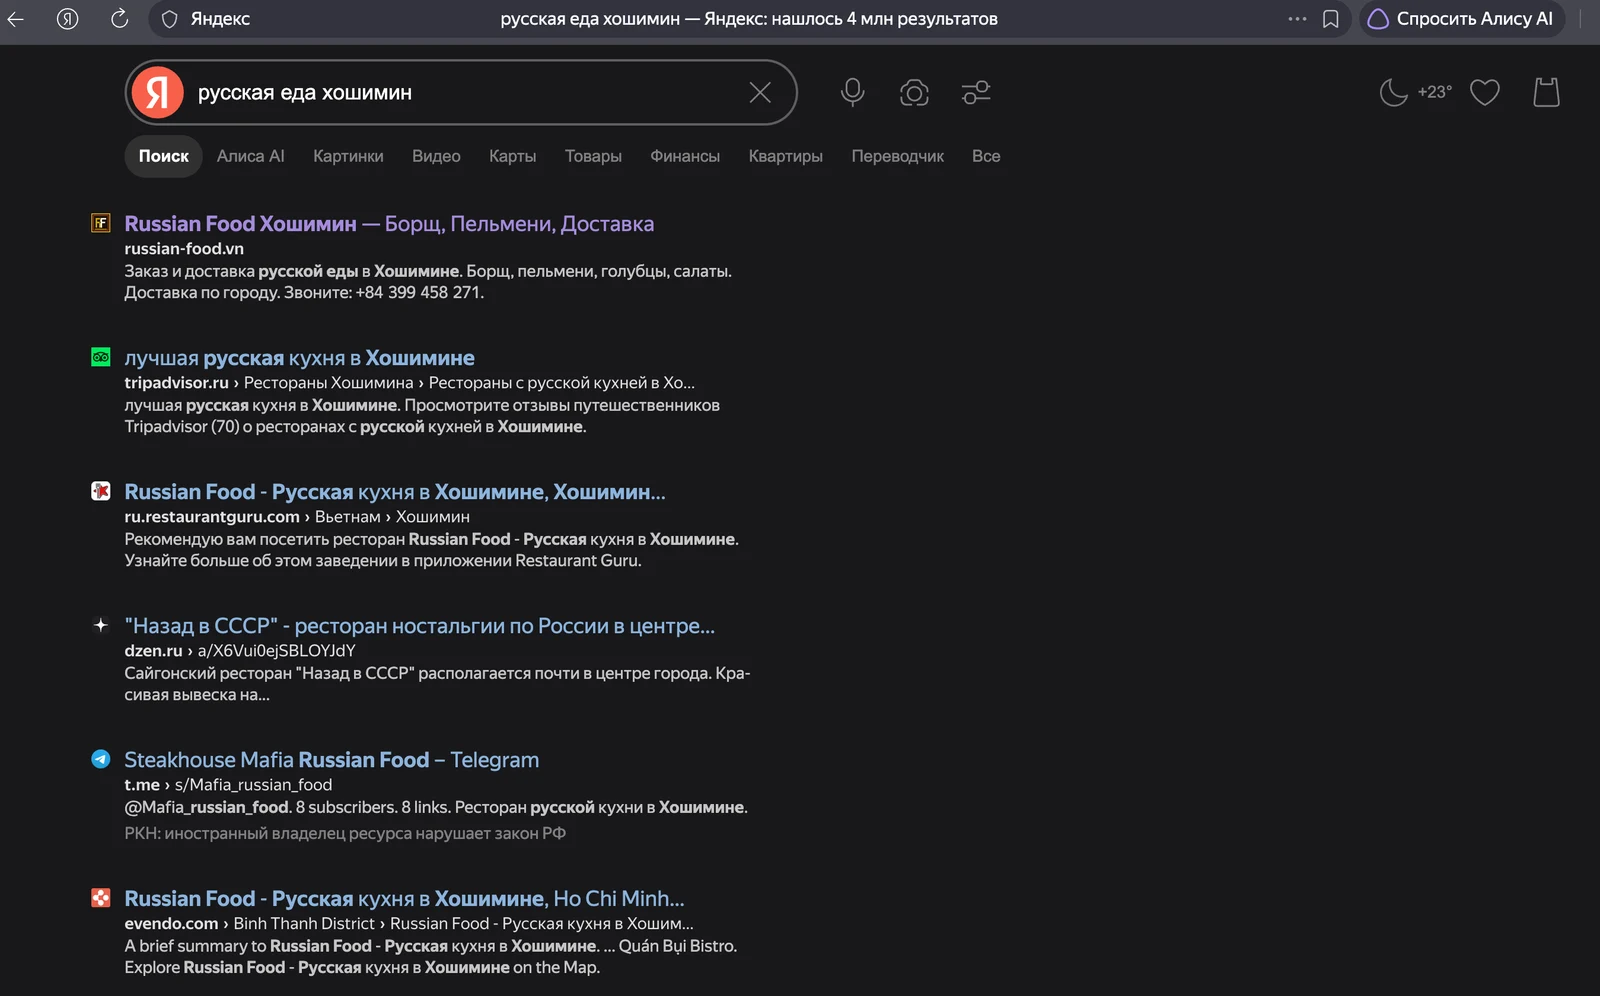Open the ru.restaurantguru.com Russian Food result title

[x=395, y=492]
